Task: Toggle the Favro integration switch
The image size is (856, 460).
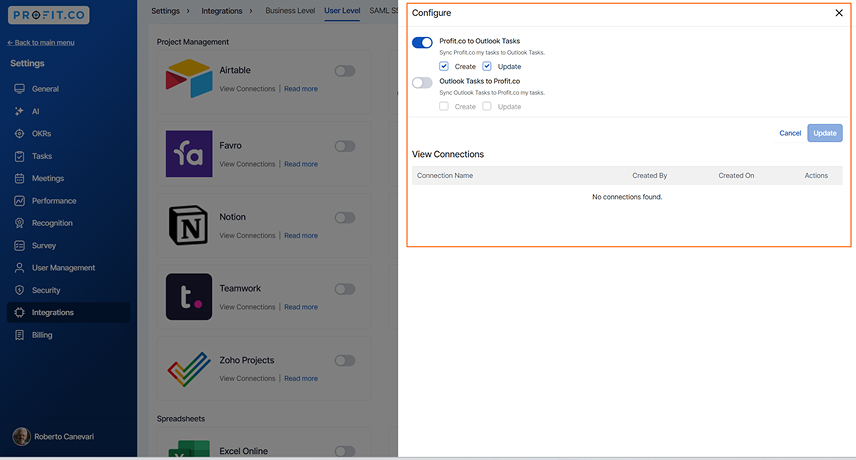Action: (345, 146)
